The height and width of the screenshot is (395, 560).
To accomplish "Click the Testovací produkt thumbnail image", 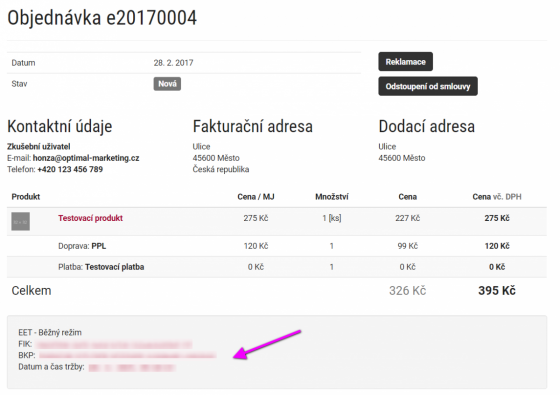I will point(20,221).
